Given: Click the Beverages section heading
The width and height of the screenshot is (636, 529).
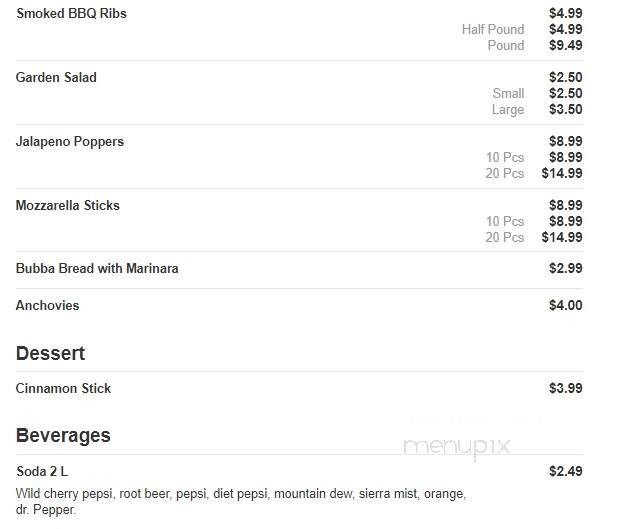Looking at the screenshot, I should point(63,435).
